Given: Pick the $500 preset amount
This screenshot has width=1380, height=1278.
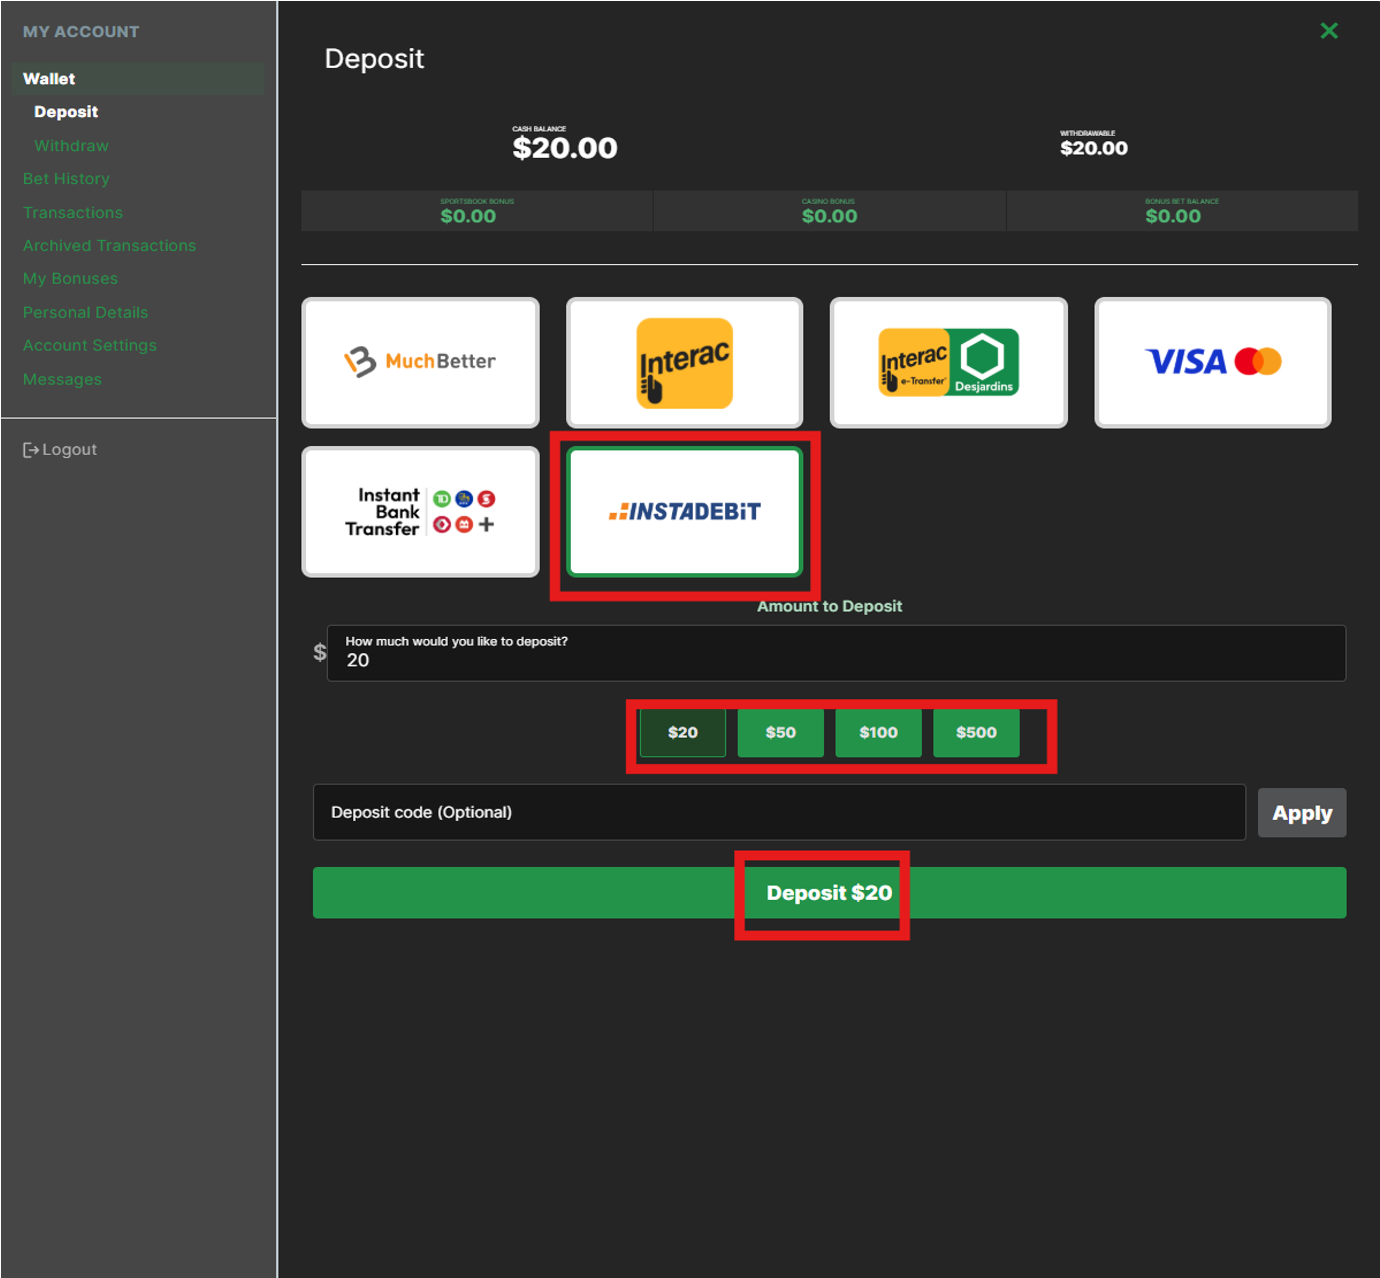Looking at the screenshot, I should click(976, 733).
